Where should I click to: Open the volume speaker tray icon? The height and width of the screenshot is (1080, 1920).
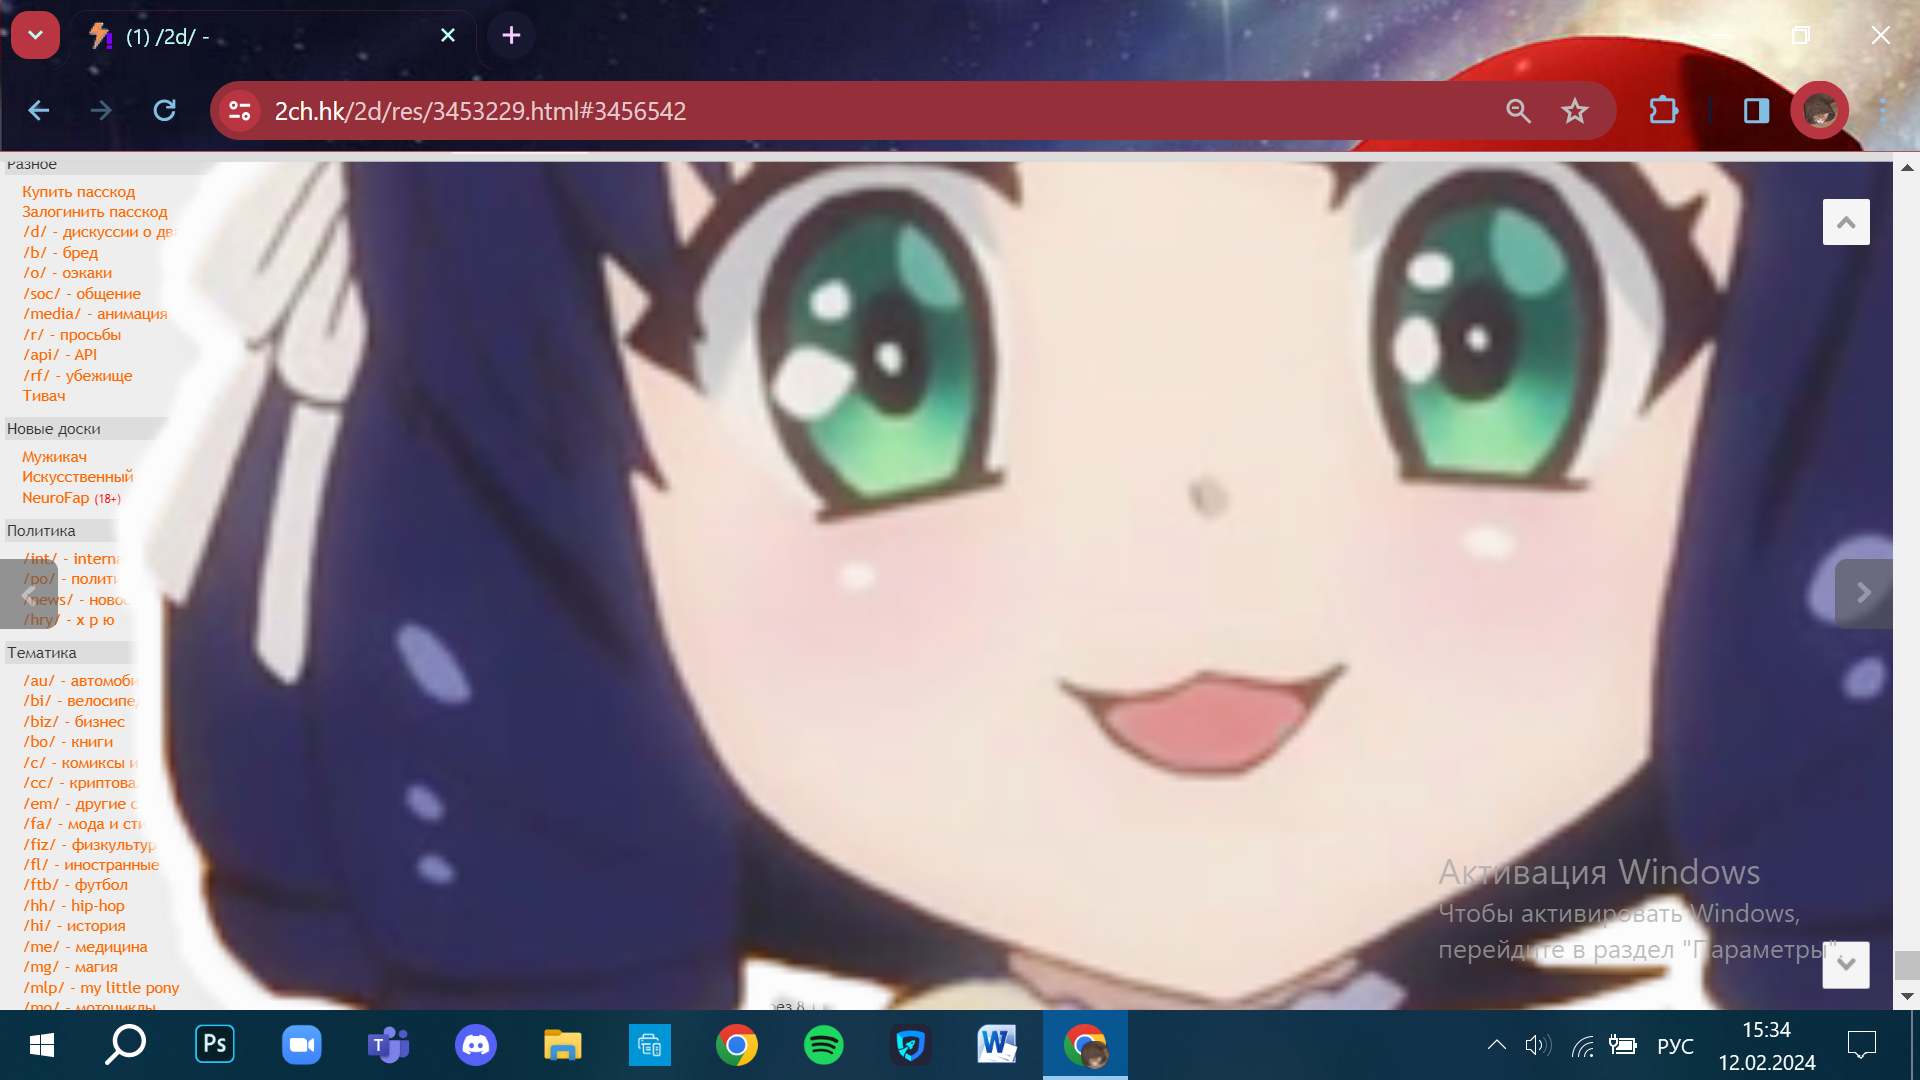(1538, 1045)
